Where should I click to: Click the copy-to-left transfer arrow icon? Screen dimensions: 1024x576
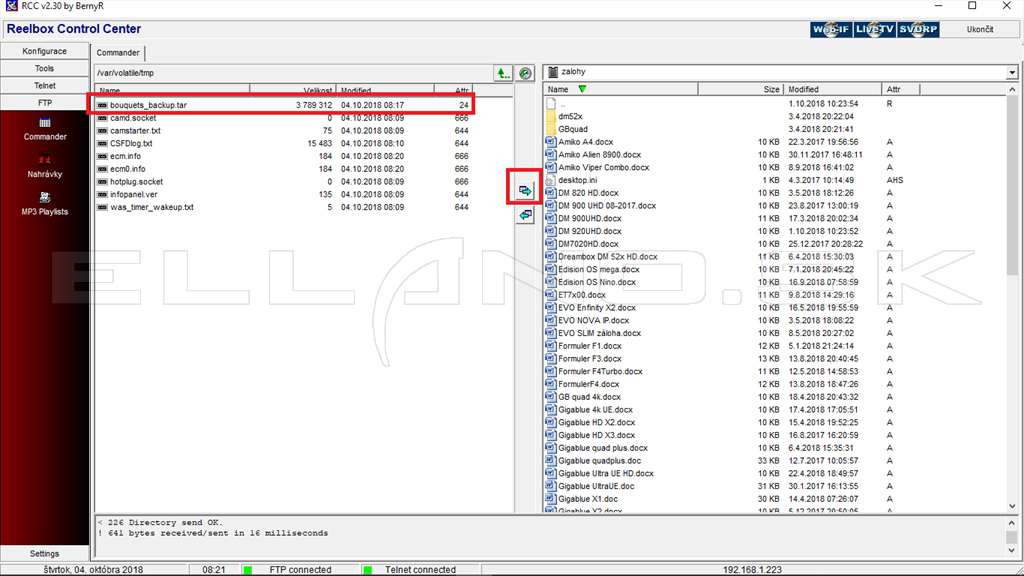(x=525, y=215)
